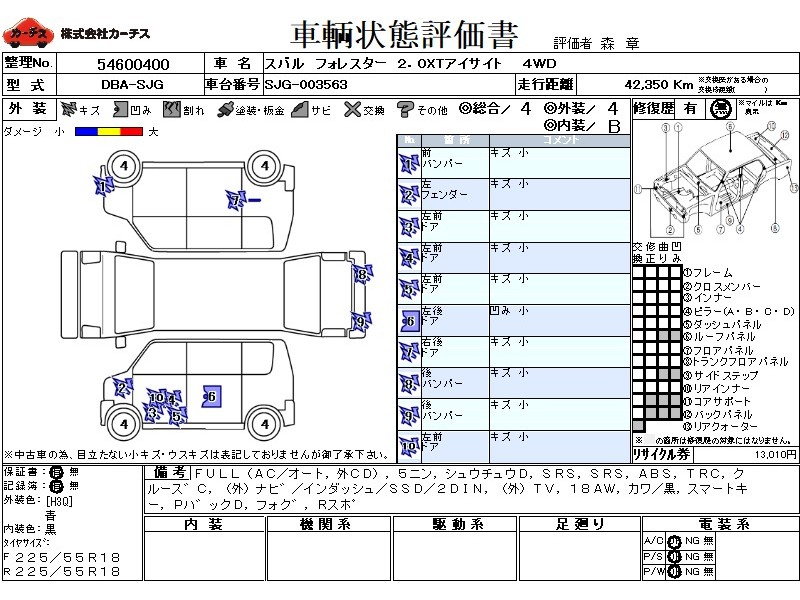The image size is (800, 600).
Task: Select the その他 question-mark legend icon
Action: coord(405,109)
